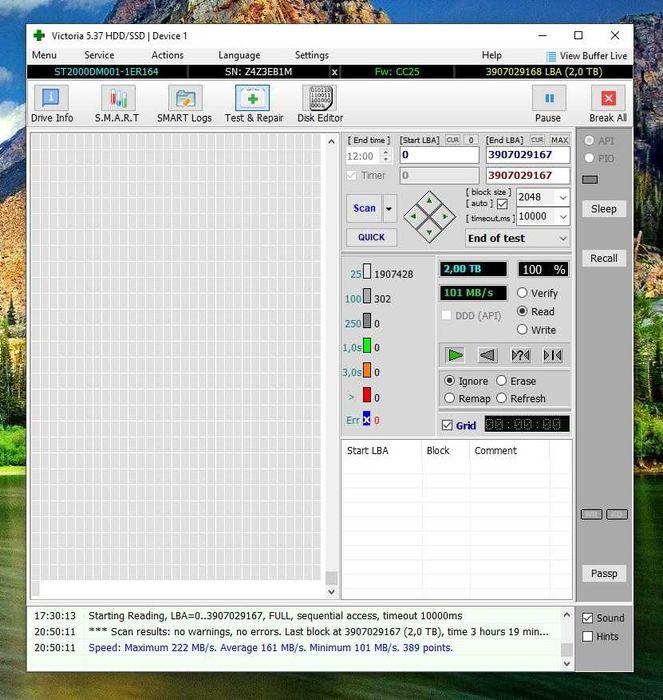
Task: Click the green 1,0s block color indicator
Action: (367, 346)
